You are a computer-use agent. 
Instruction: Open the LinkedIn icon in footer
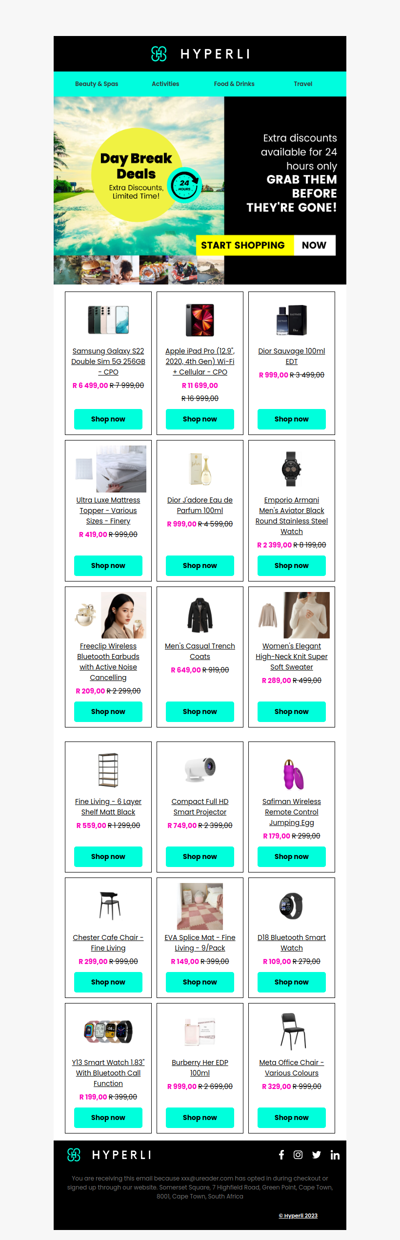pyautogui.click(x=335, y=1155)
